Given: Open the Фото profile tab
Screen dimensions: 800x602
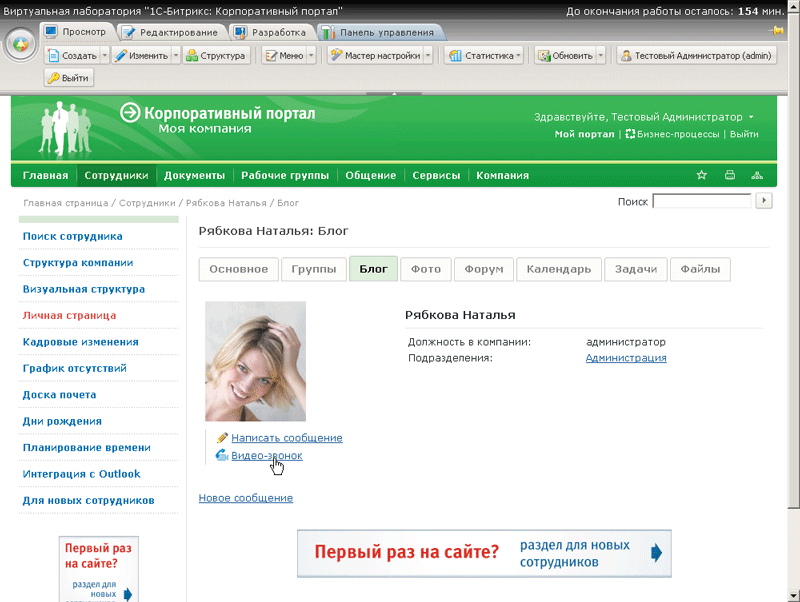Looking at the screenshot, I should [x=426, y=269].
